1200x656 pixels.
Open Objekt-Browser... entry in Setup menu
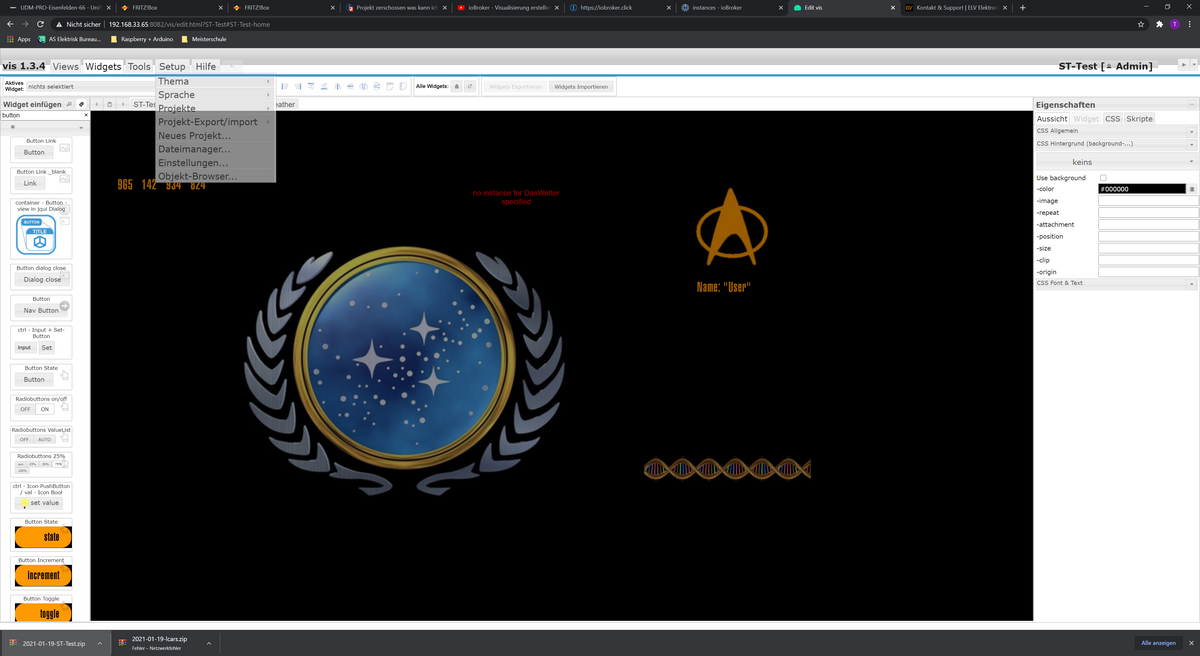coord(215,176)
